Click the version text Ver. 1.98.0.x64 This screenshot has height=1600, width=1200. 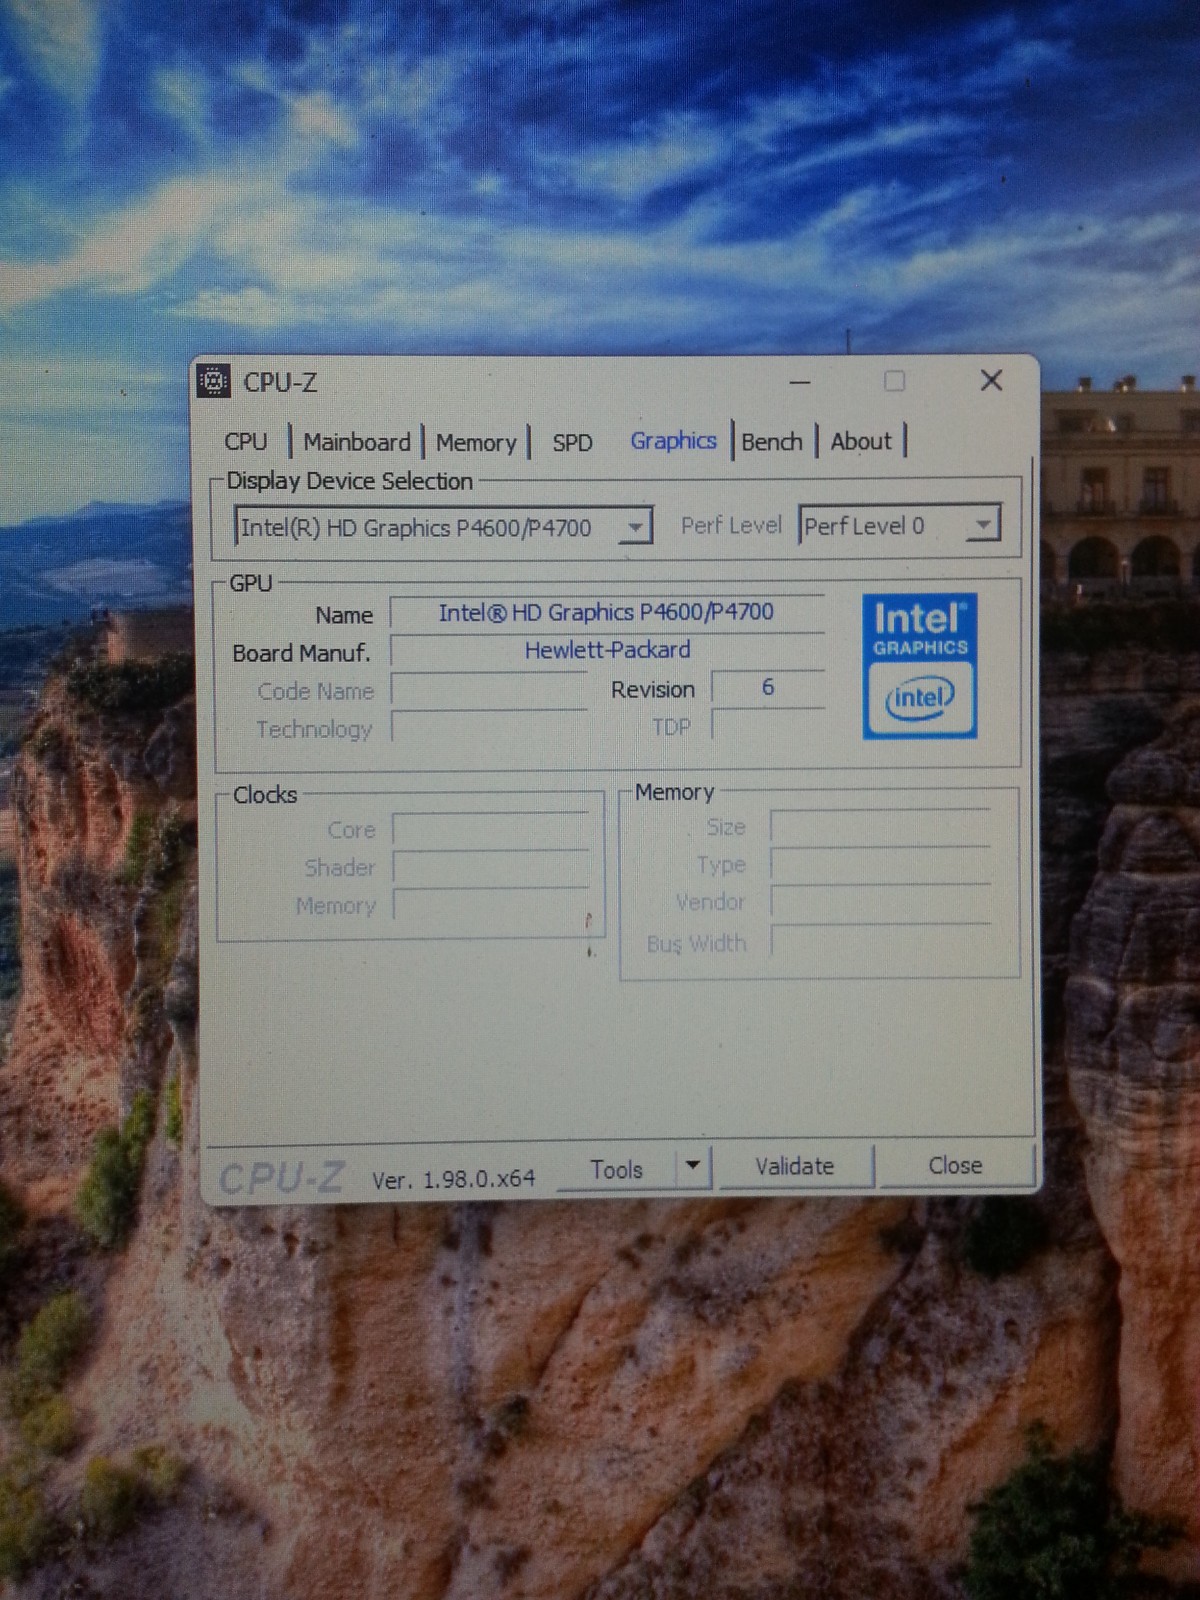coord(453,1179)
